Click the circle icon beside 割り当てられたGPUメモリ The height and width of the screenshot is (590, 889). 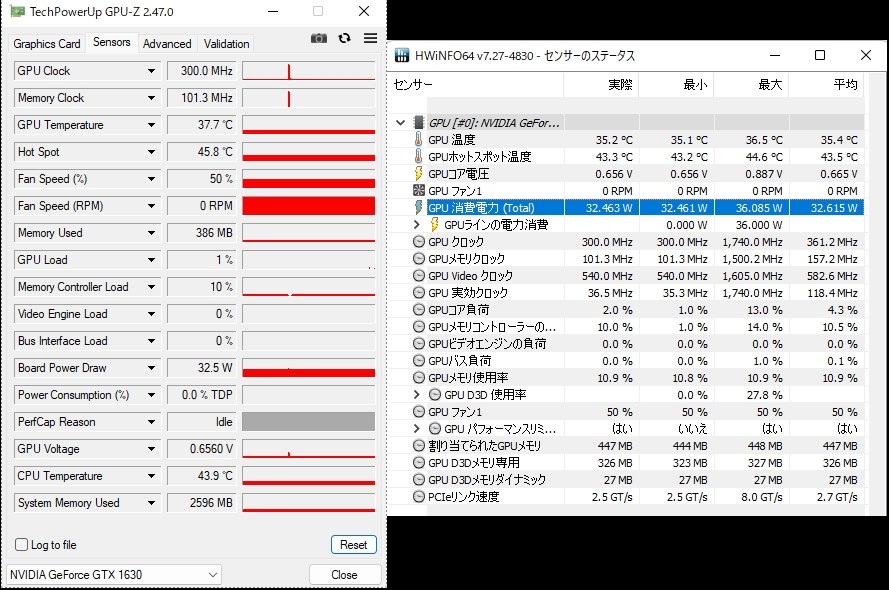[x=419, y=445]
